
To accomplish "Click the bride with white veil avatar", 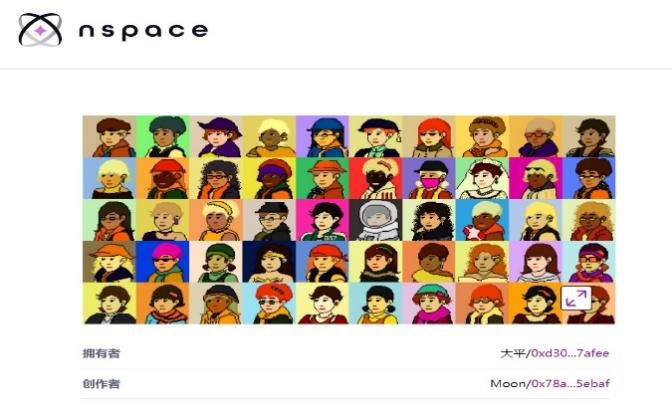I will pyautogui.click(x=482, y=178).
